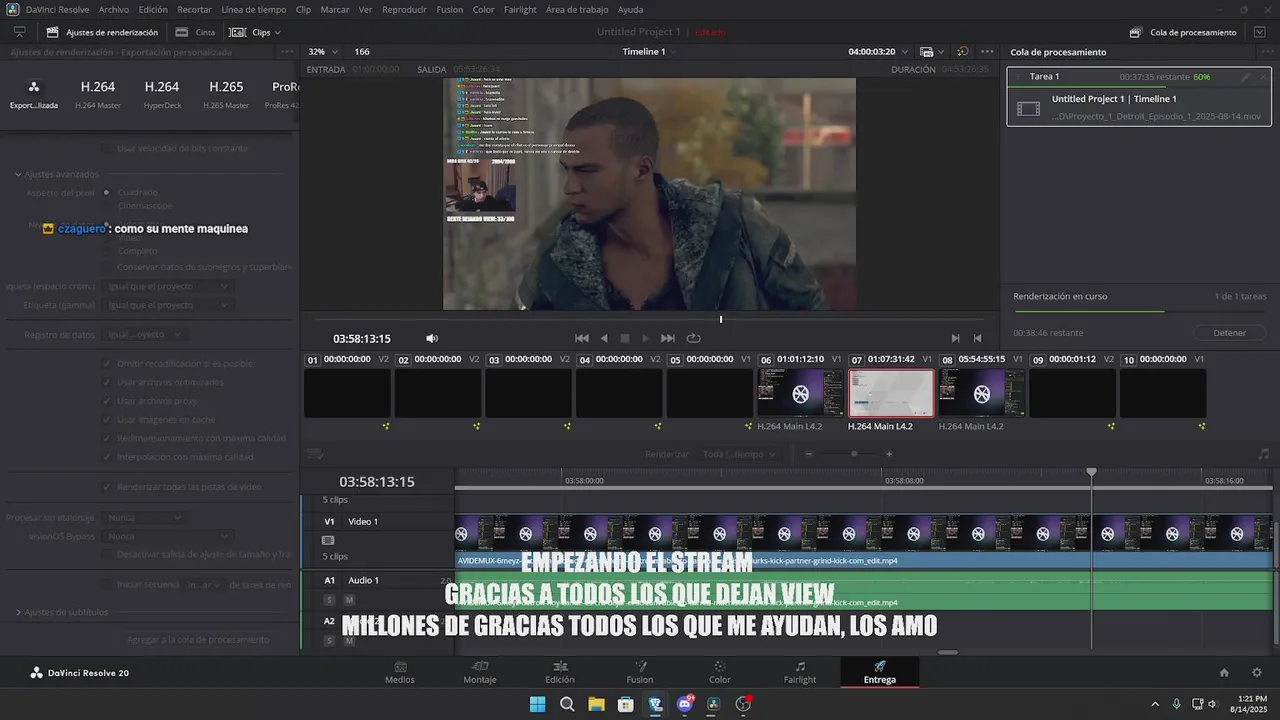Play forward button
This screenshot has height=720, width=1280.
click(645, 339)
